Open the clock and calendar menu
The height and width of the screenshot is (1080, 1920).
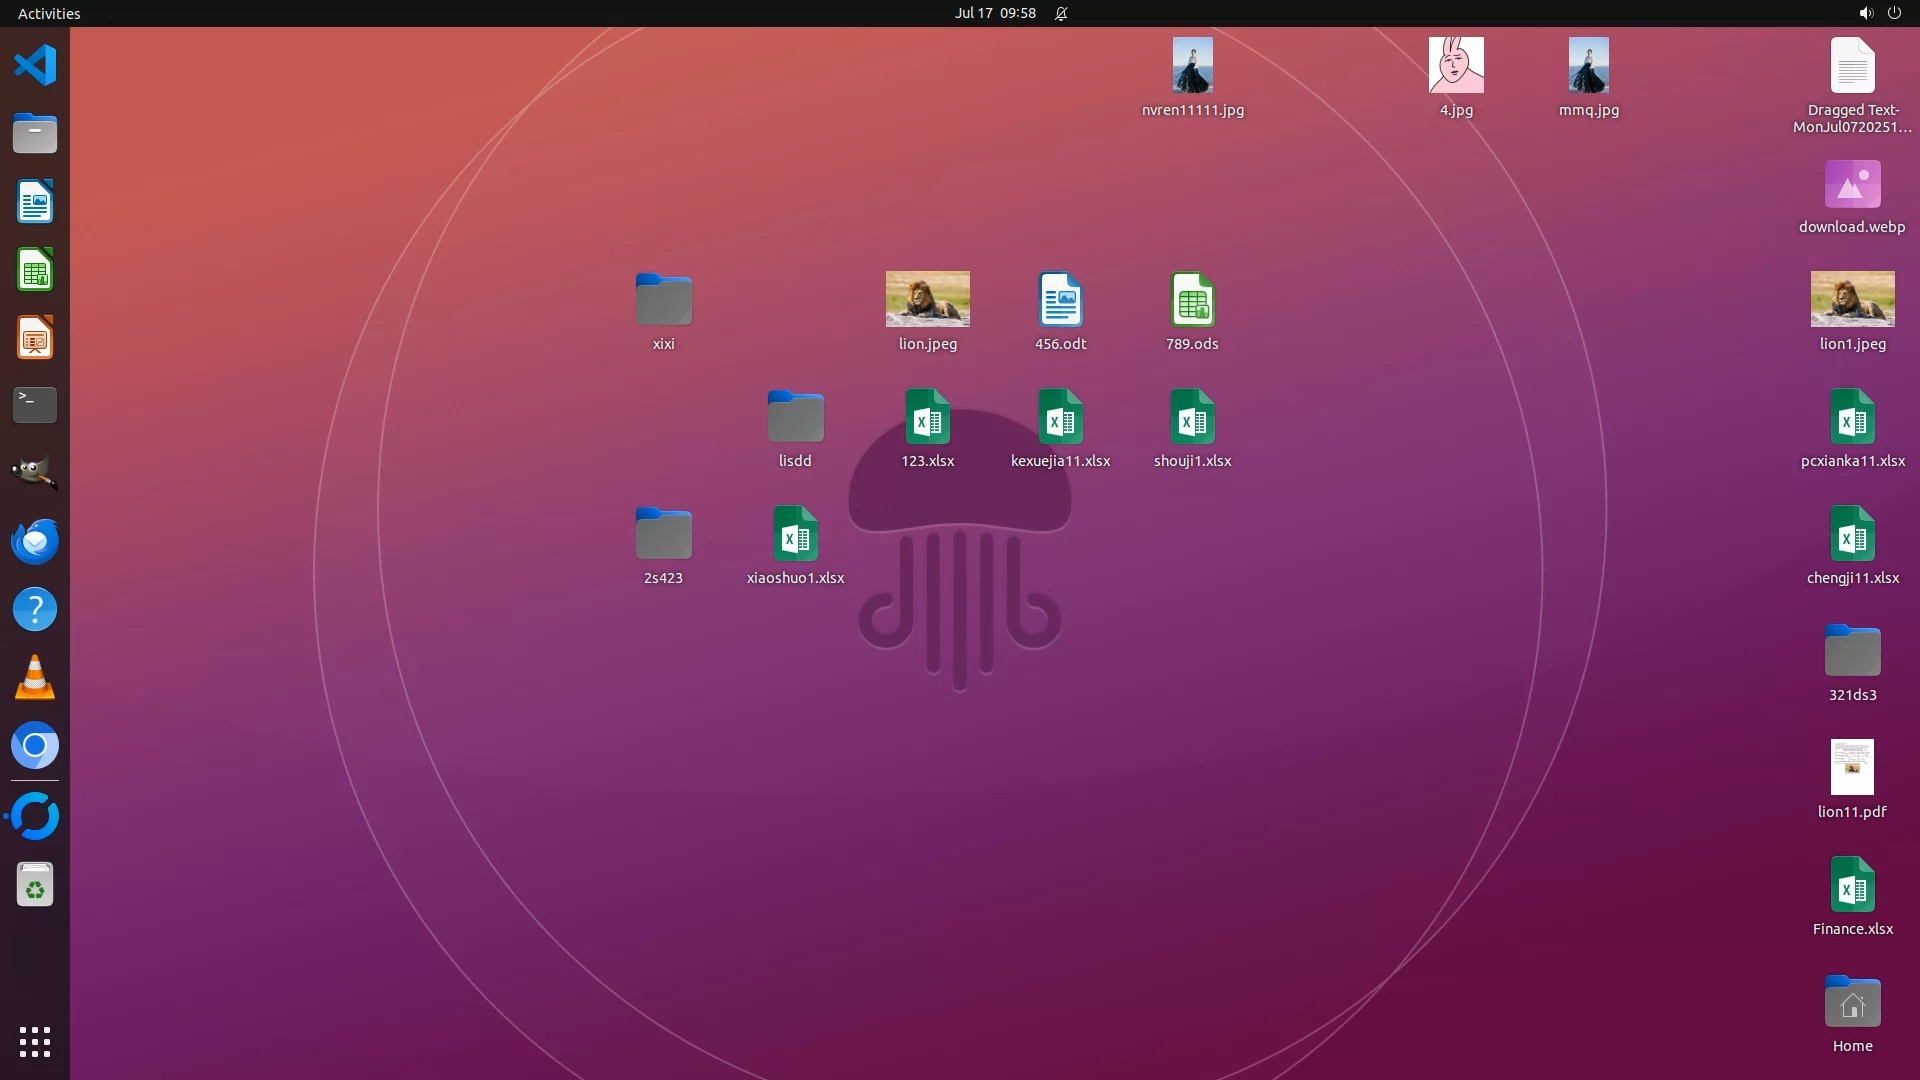point(994,13)
